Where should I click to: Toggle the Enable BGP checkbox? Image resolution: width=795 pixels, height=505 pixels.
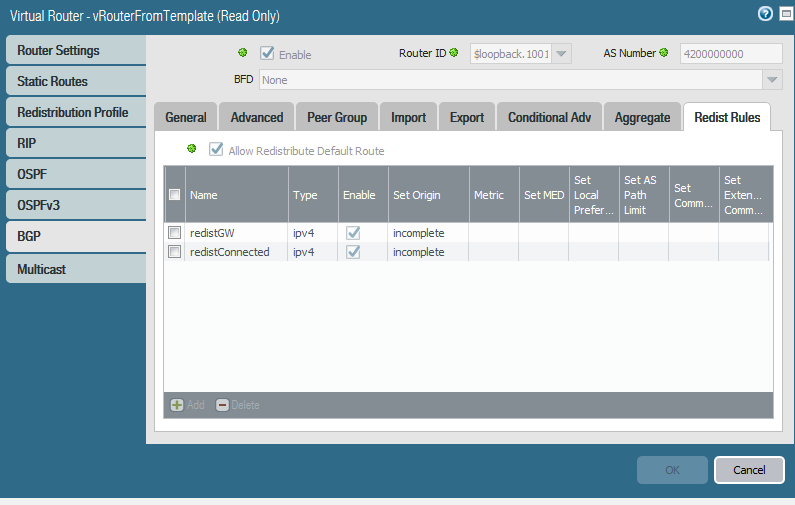point(267,54)
